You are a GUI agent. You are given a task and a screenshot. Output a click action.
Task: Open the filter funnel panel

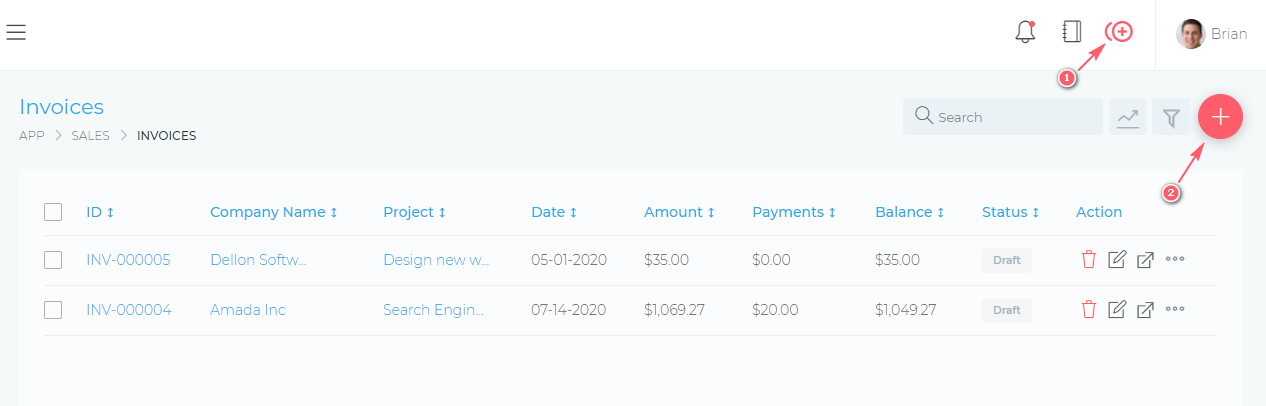[1170, 117]
